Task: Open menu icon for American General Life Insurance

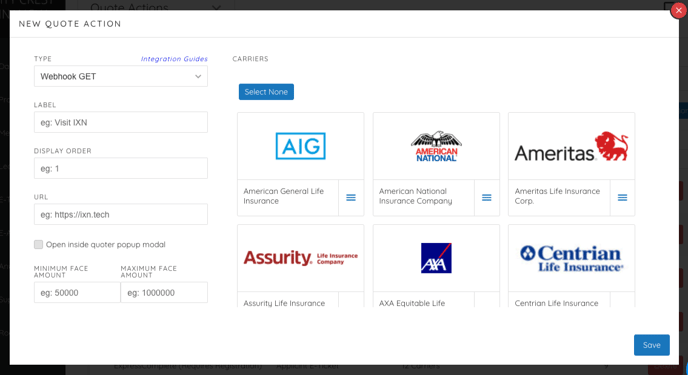Action: [x=351, y=198]
